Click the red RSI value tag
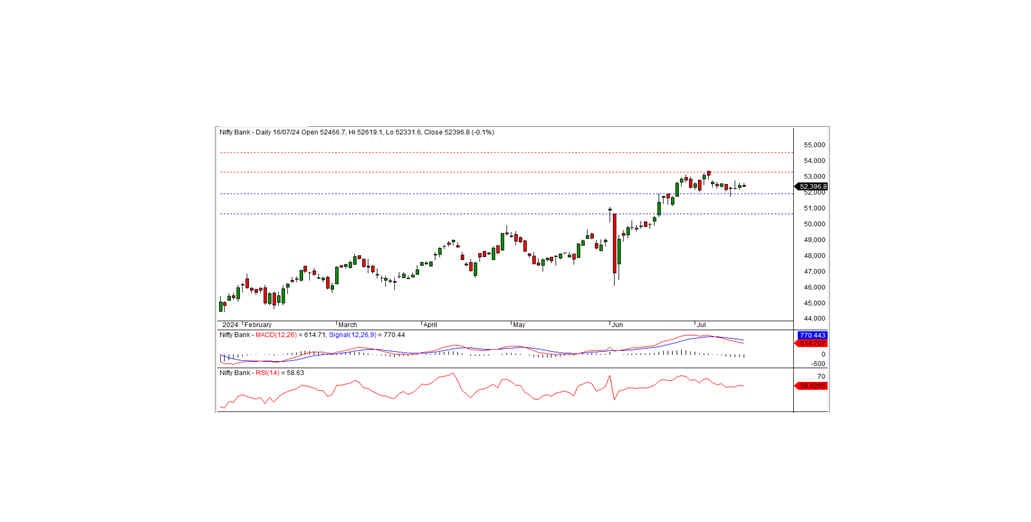1031x522 pixels. (811, 385)
